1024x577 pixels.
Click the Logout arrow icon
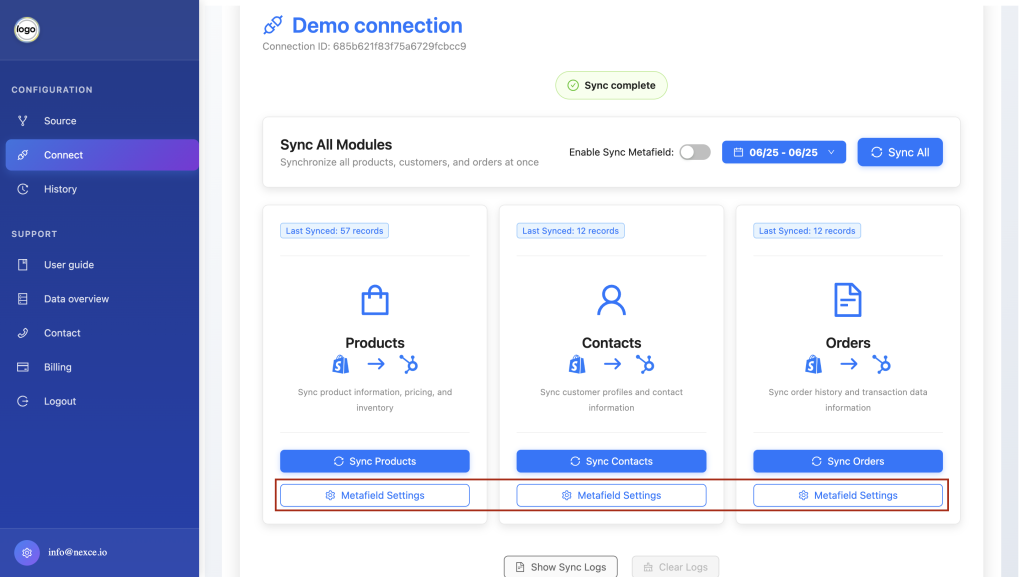point(23,401)
